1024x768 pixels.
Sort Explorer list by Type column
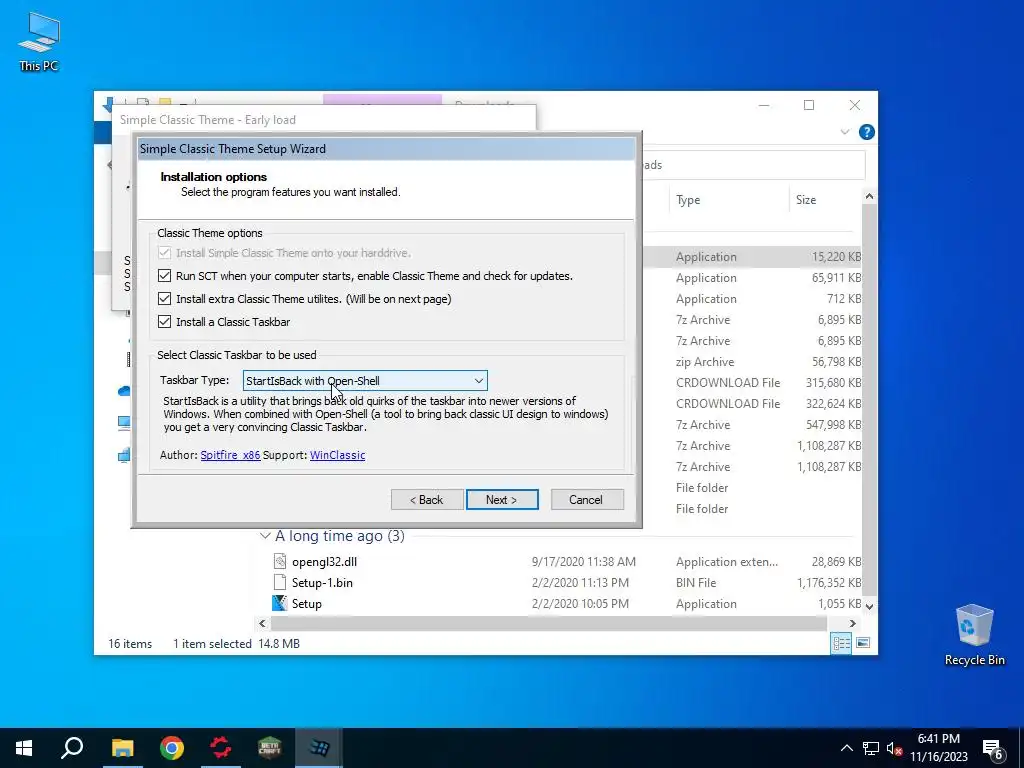[x=688, y=200]
